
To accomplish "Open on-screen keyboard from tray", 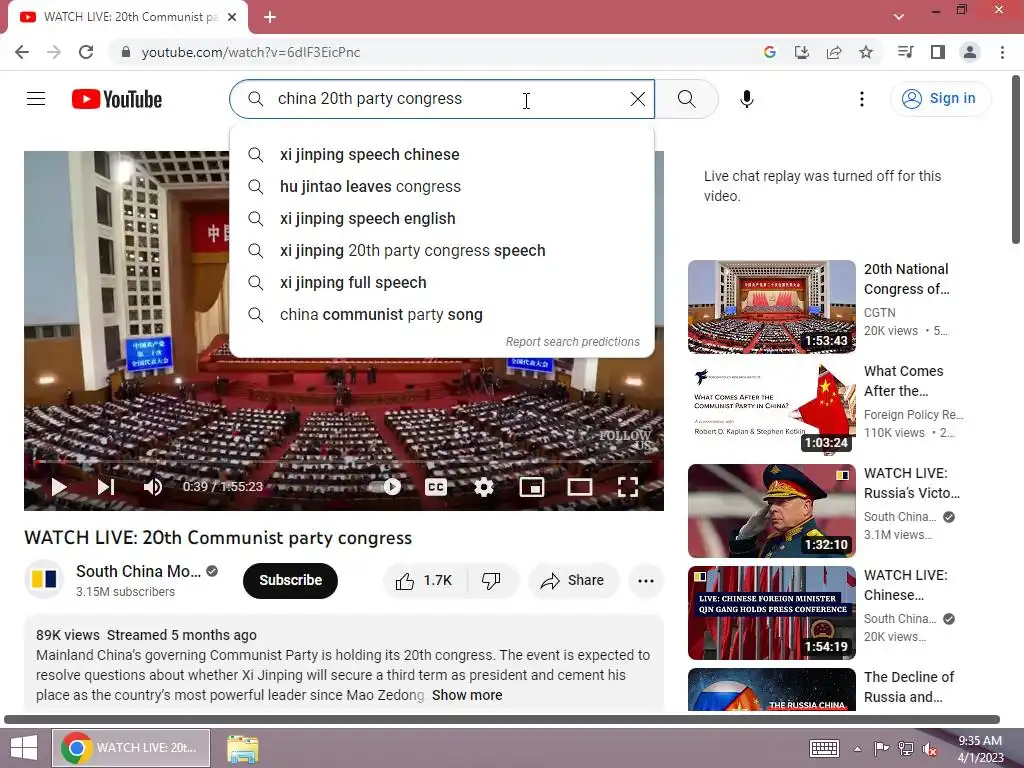I will pyautogui.click(x=824, y=748).
